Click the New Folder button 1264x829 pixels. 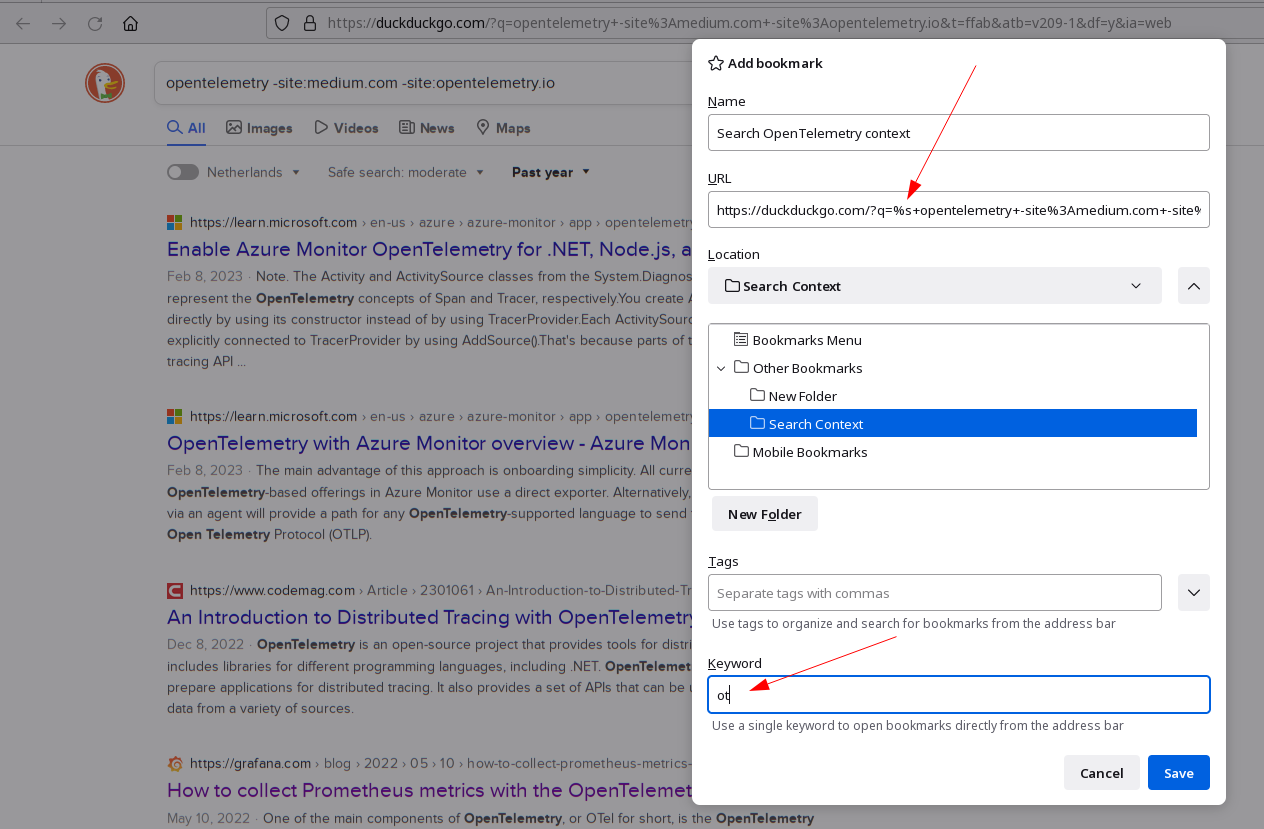(x=765, y=514)
